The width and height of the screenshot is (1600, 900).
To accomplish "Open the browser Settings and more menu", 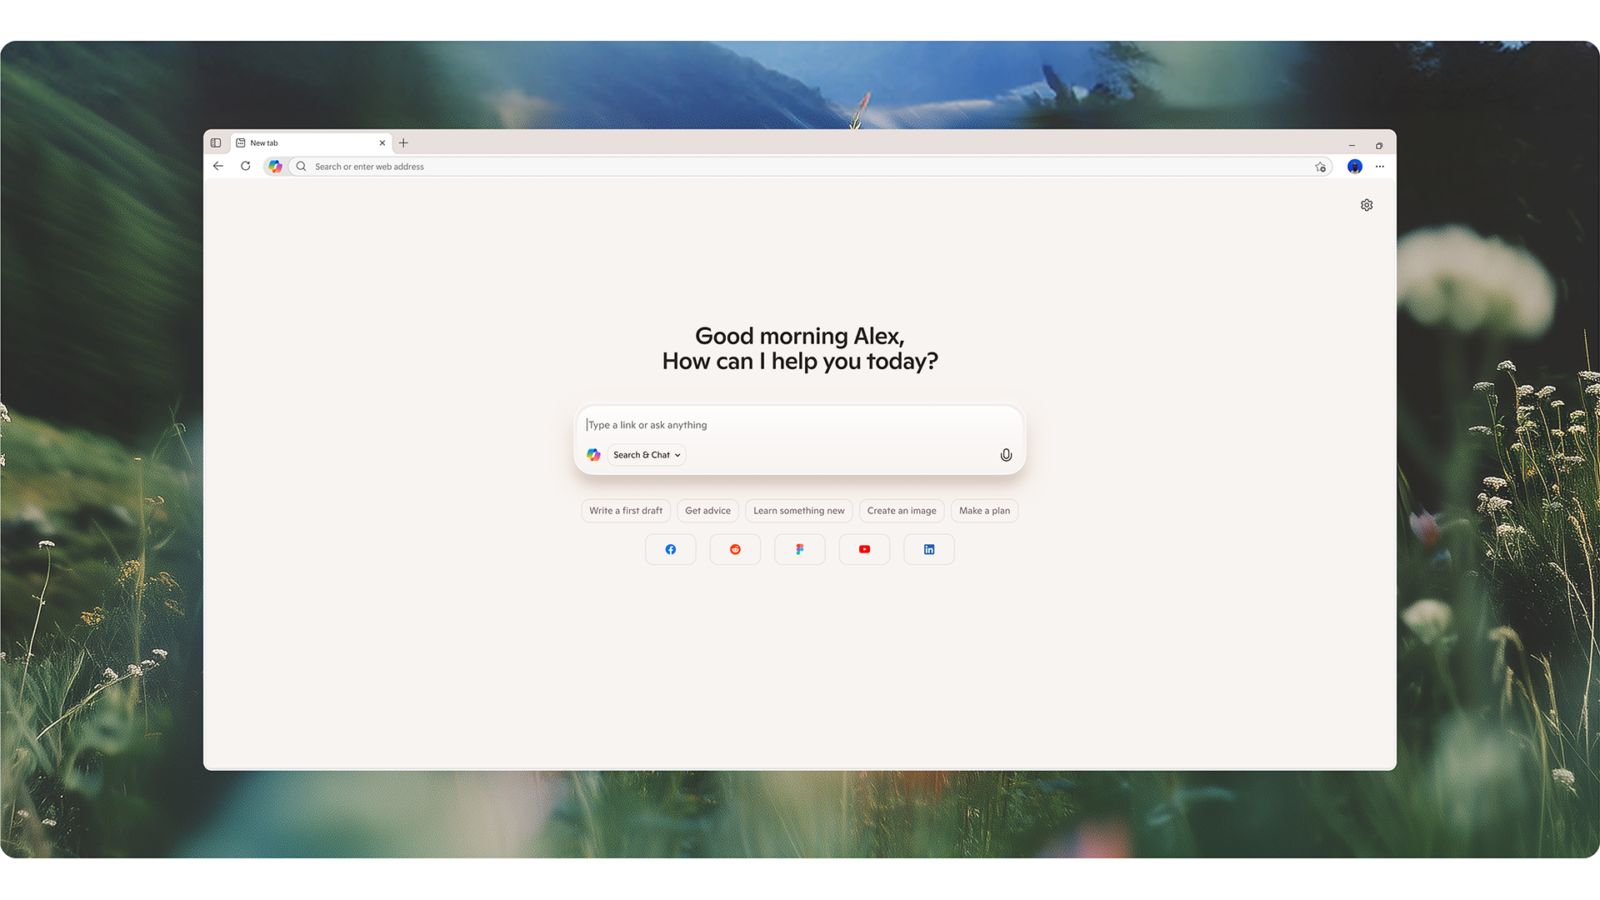I will tap(1379, 167).
